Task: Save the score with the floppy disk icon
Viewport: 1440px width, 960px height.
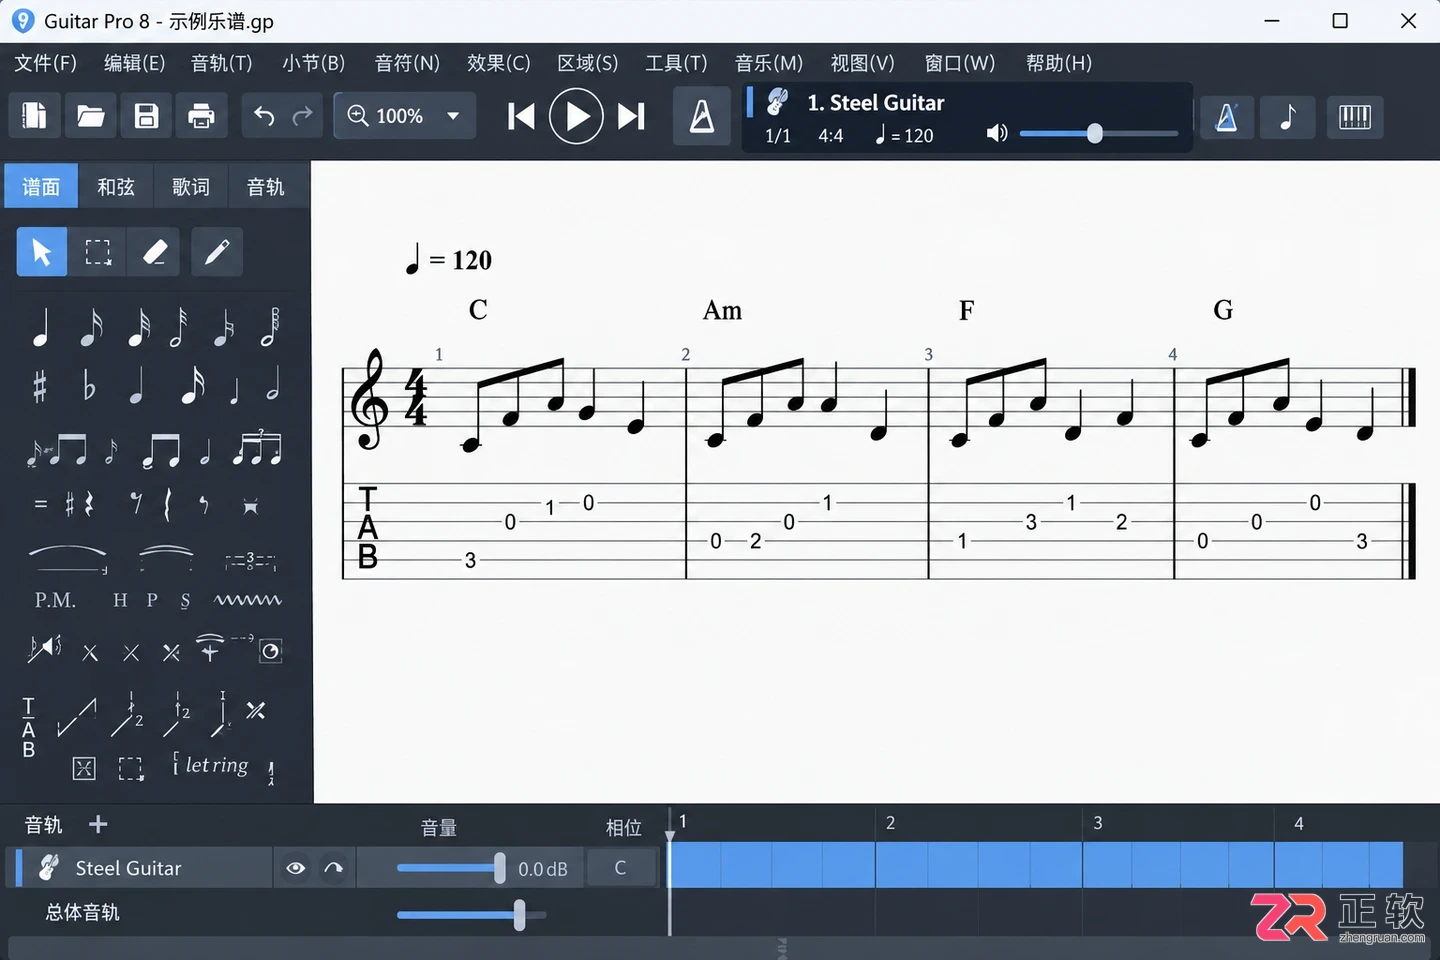Action: tap(147, 117)
